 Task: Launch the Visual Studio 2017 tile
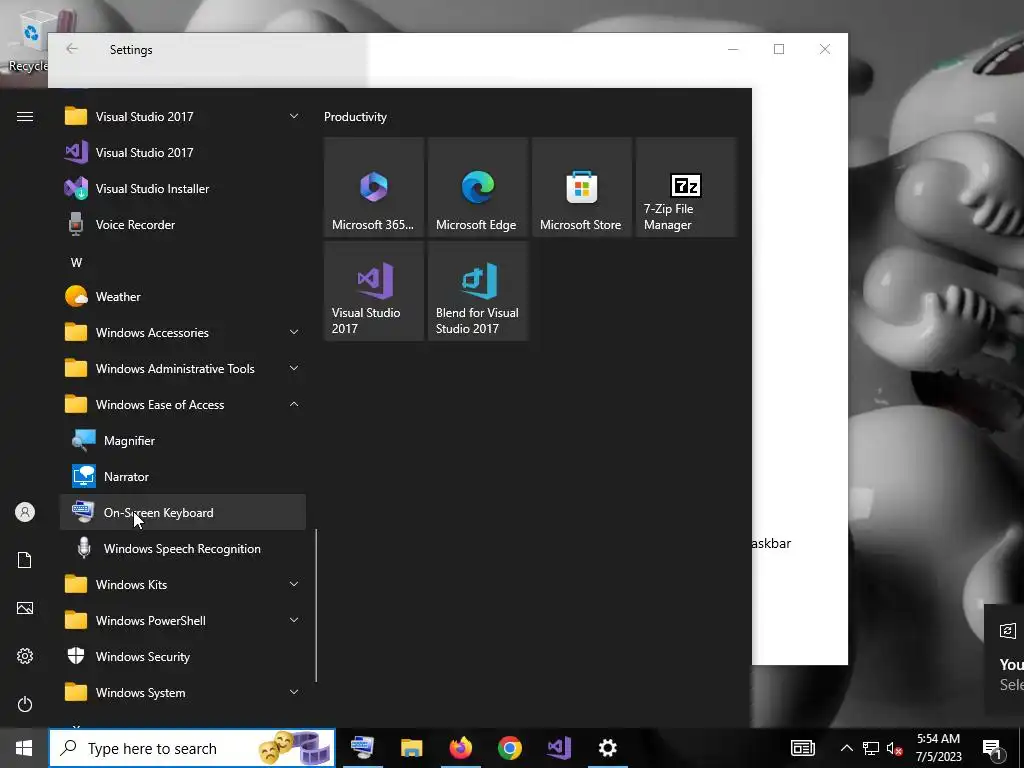(x=374, y=291)
